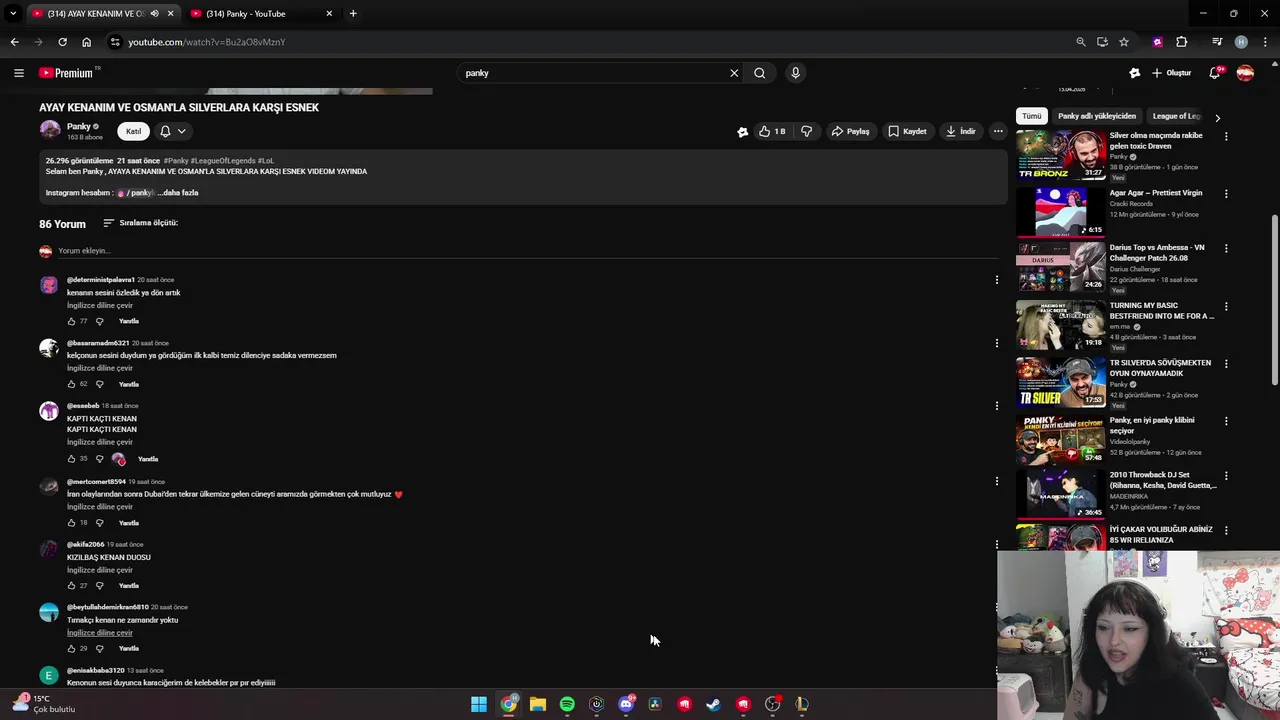This screenshot has height=720, width=1280.
Task: Open options menu for @esaebeb's comment
Action: click(996, 406)
